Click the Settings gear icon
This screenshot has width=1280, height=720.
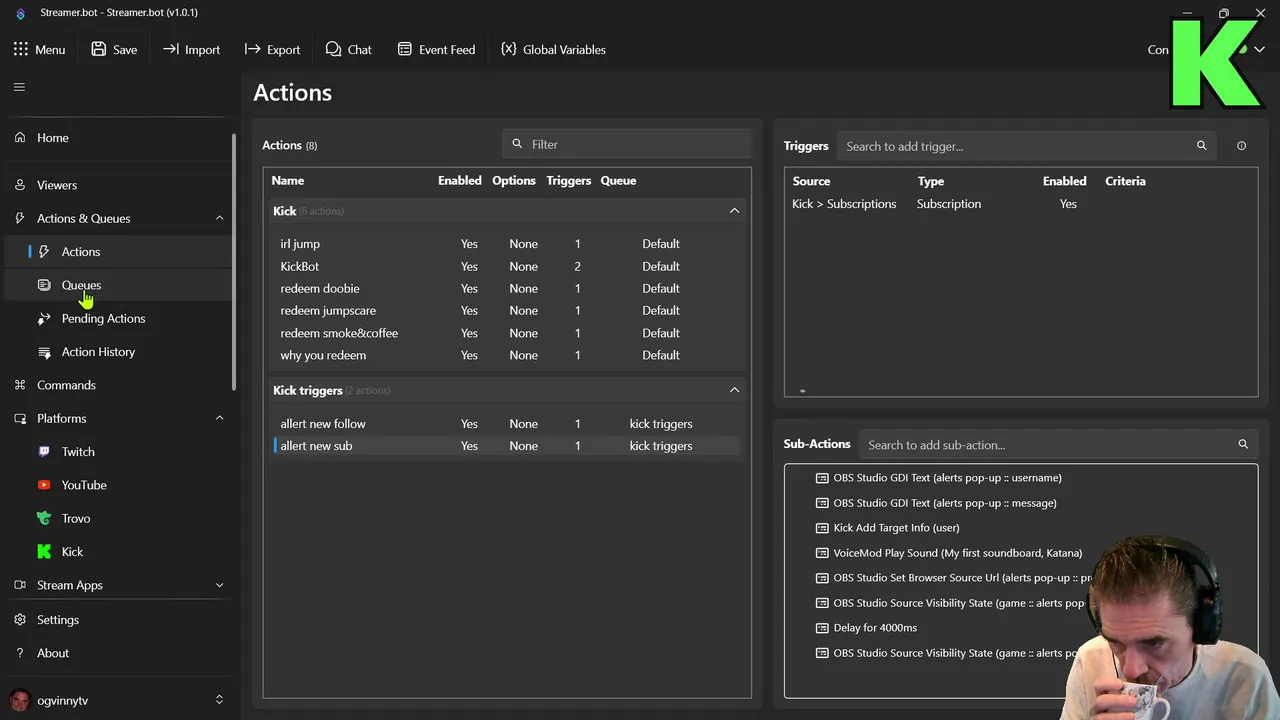click(x=20, y=620)
